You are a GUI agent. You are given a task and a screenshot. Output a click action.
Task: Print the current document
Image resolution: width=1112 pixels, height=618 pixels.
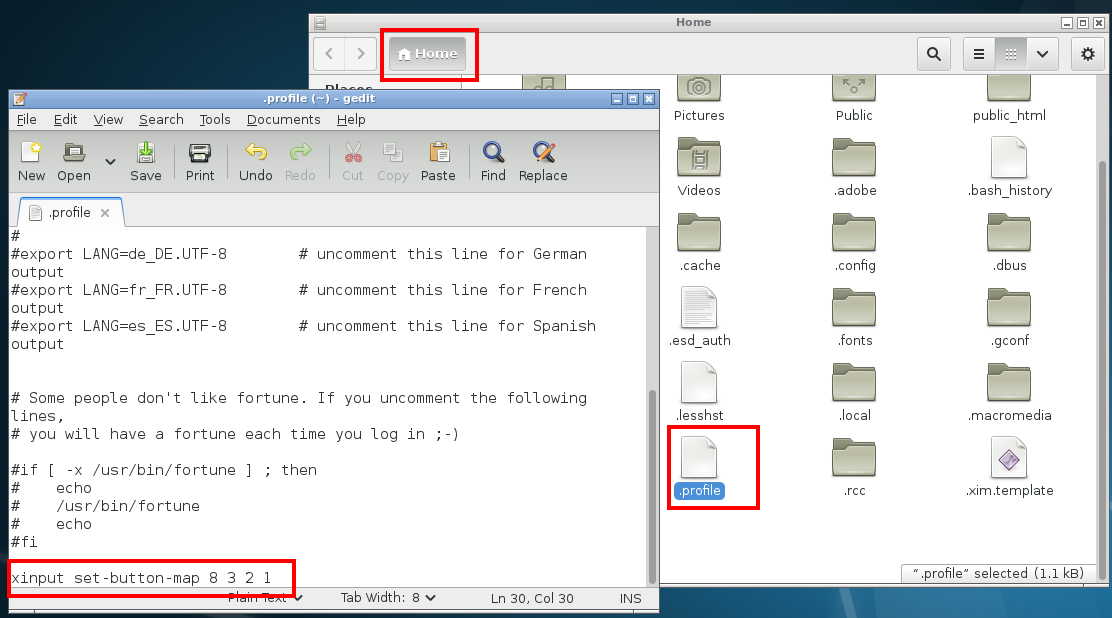pyautogui.click(x=199, y=161)
